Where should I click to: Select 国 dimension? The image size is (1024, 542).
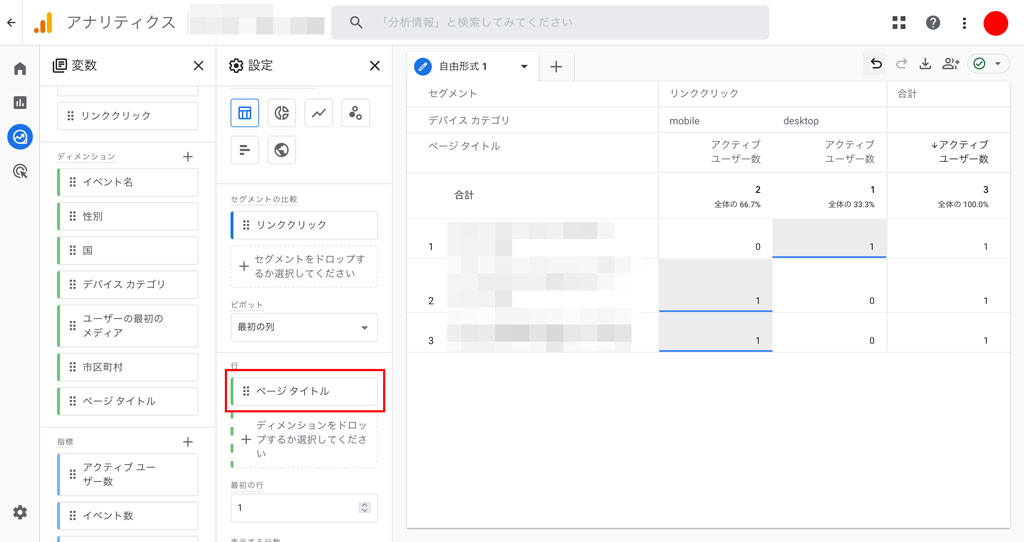[x=128, y=250]
